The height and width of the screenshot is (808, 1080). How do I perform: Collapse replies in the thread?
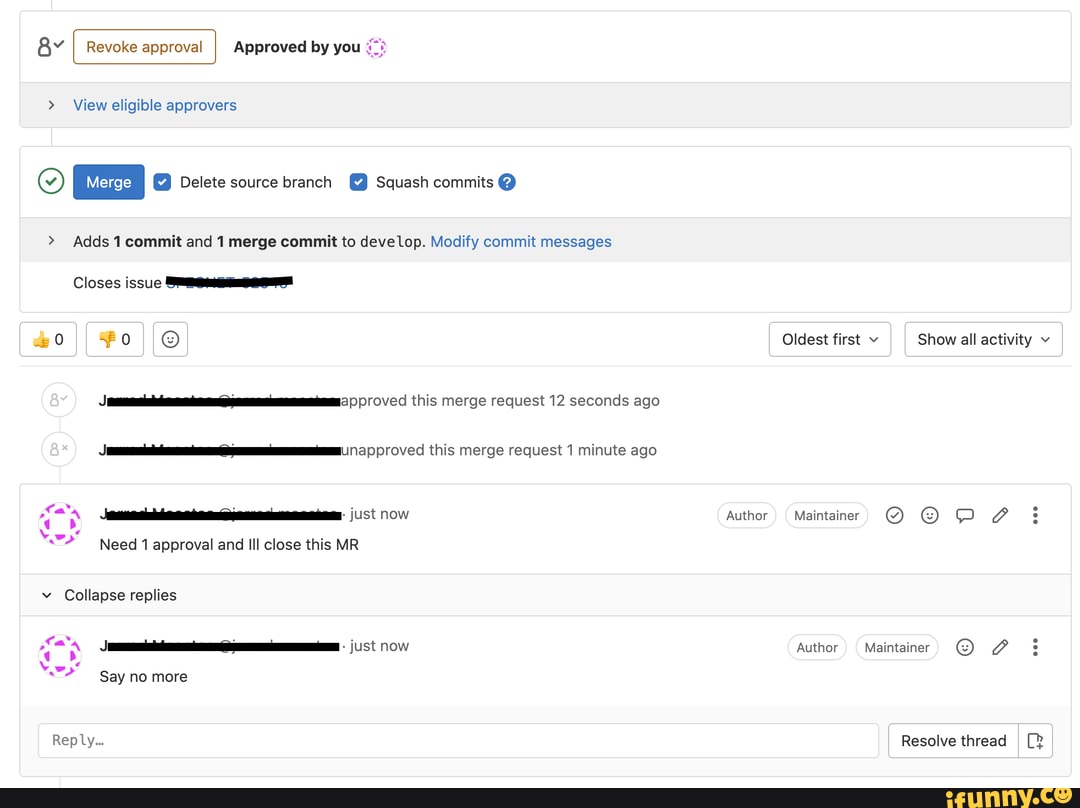point(110,595)
